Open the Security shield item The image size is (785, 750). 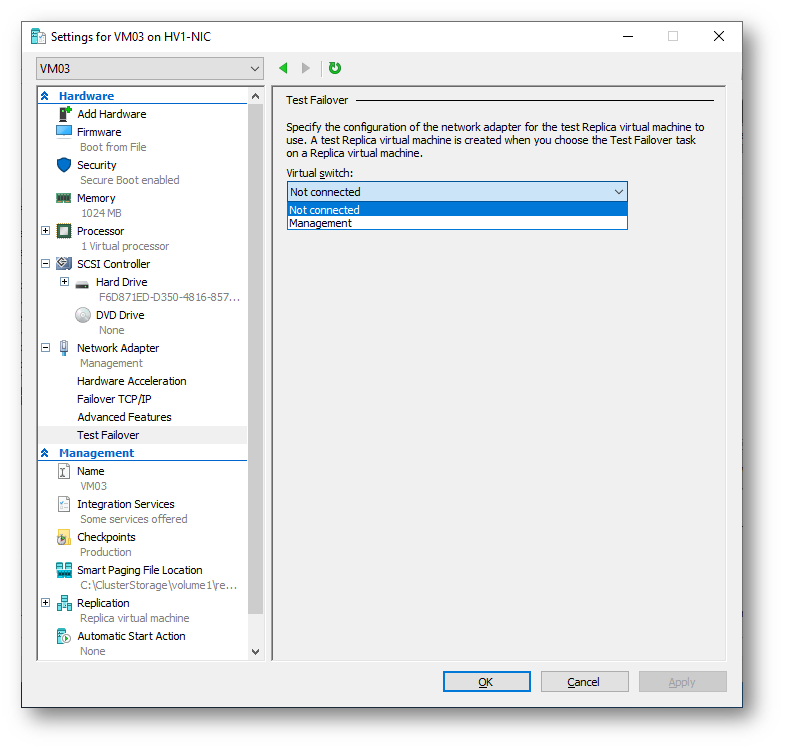pyautogui.click(x=64, y=165)
